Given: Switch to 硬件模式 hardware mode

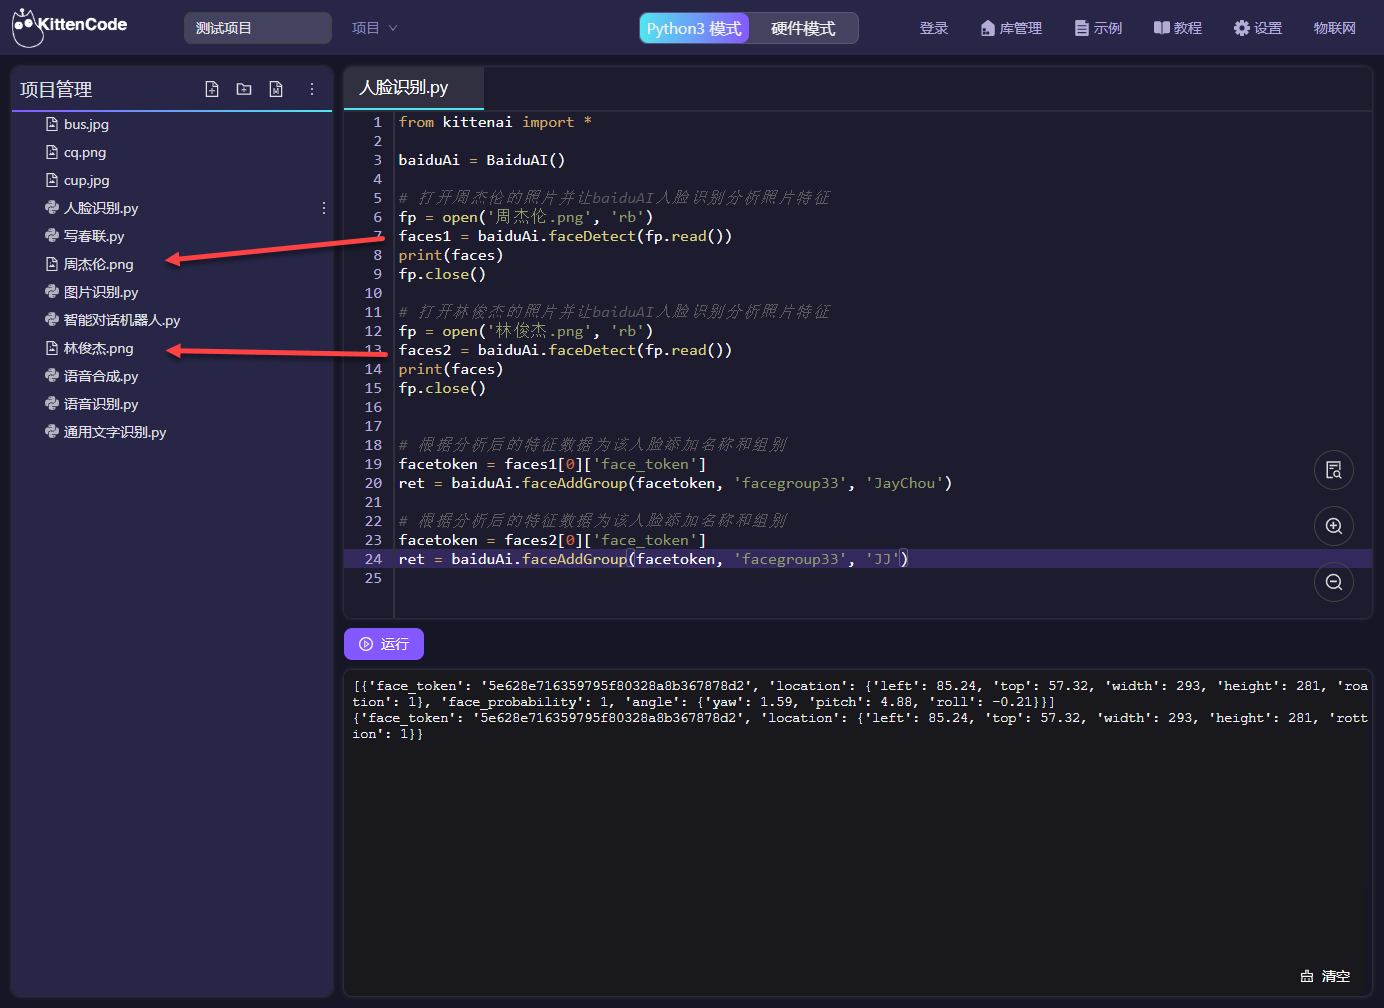Looking at the screenshot, I should tap(803, 28).
